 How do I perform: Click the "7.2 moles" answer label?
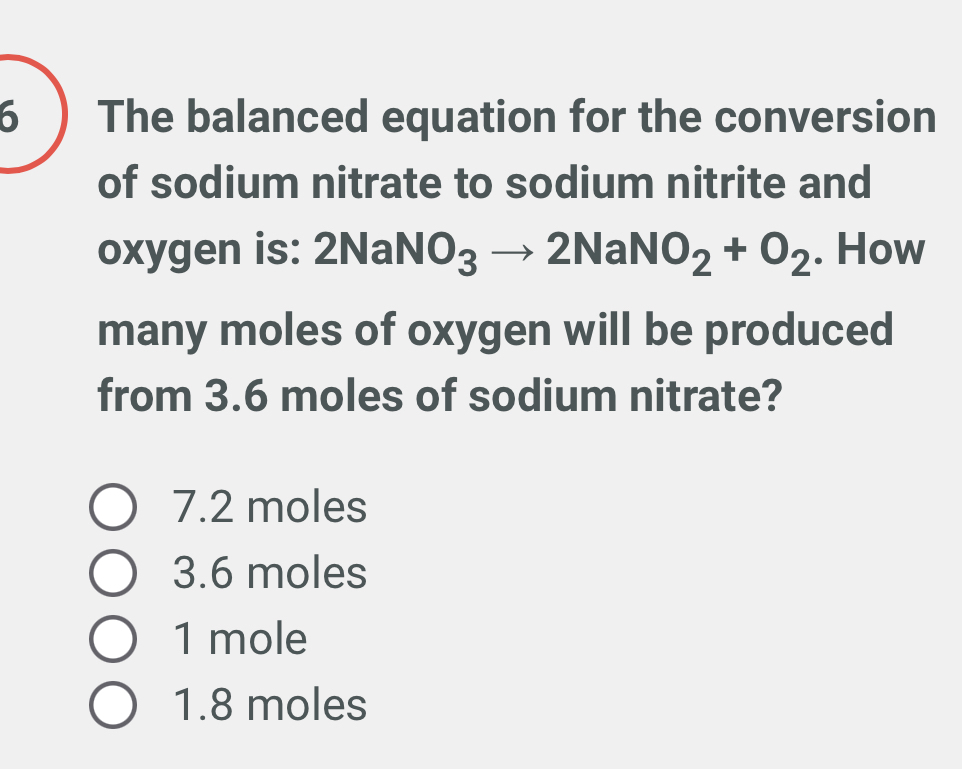[269, 508]
